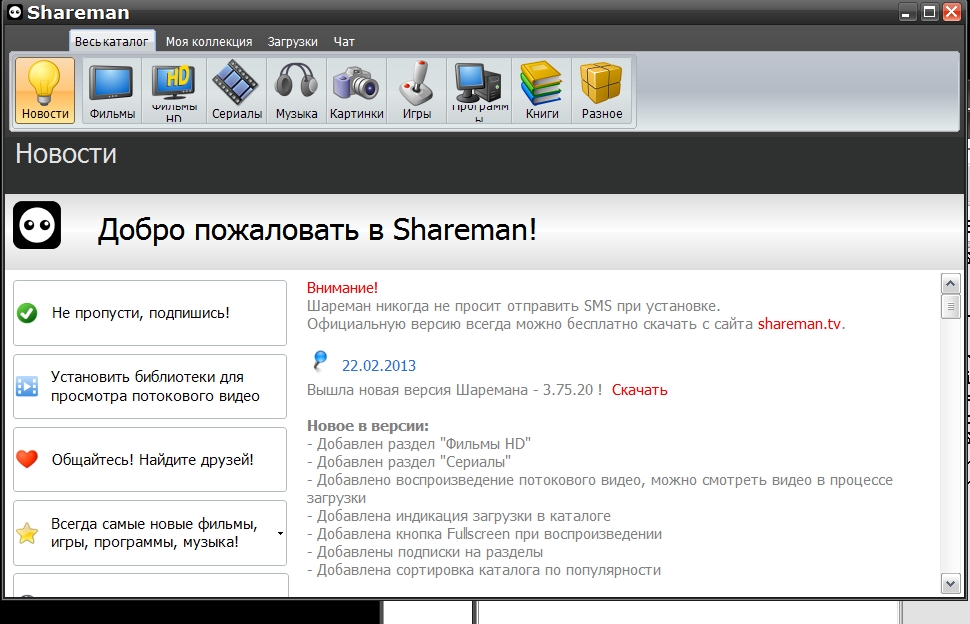970x624 pixels.
Task: Click the news scrollbar down arrow
Action: click(x=950, y=583)
